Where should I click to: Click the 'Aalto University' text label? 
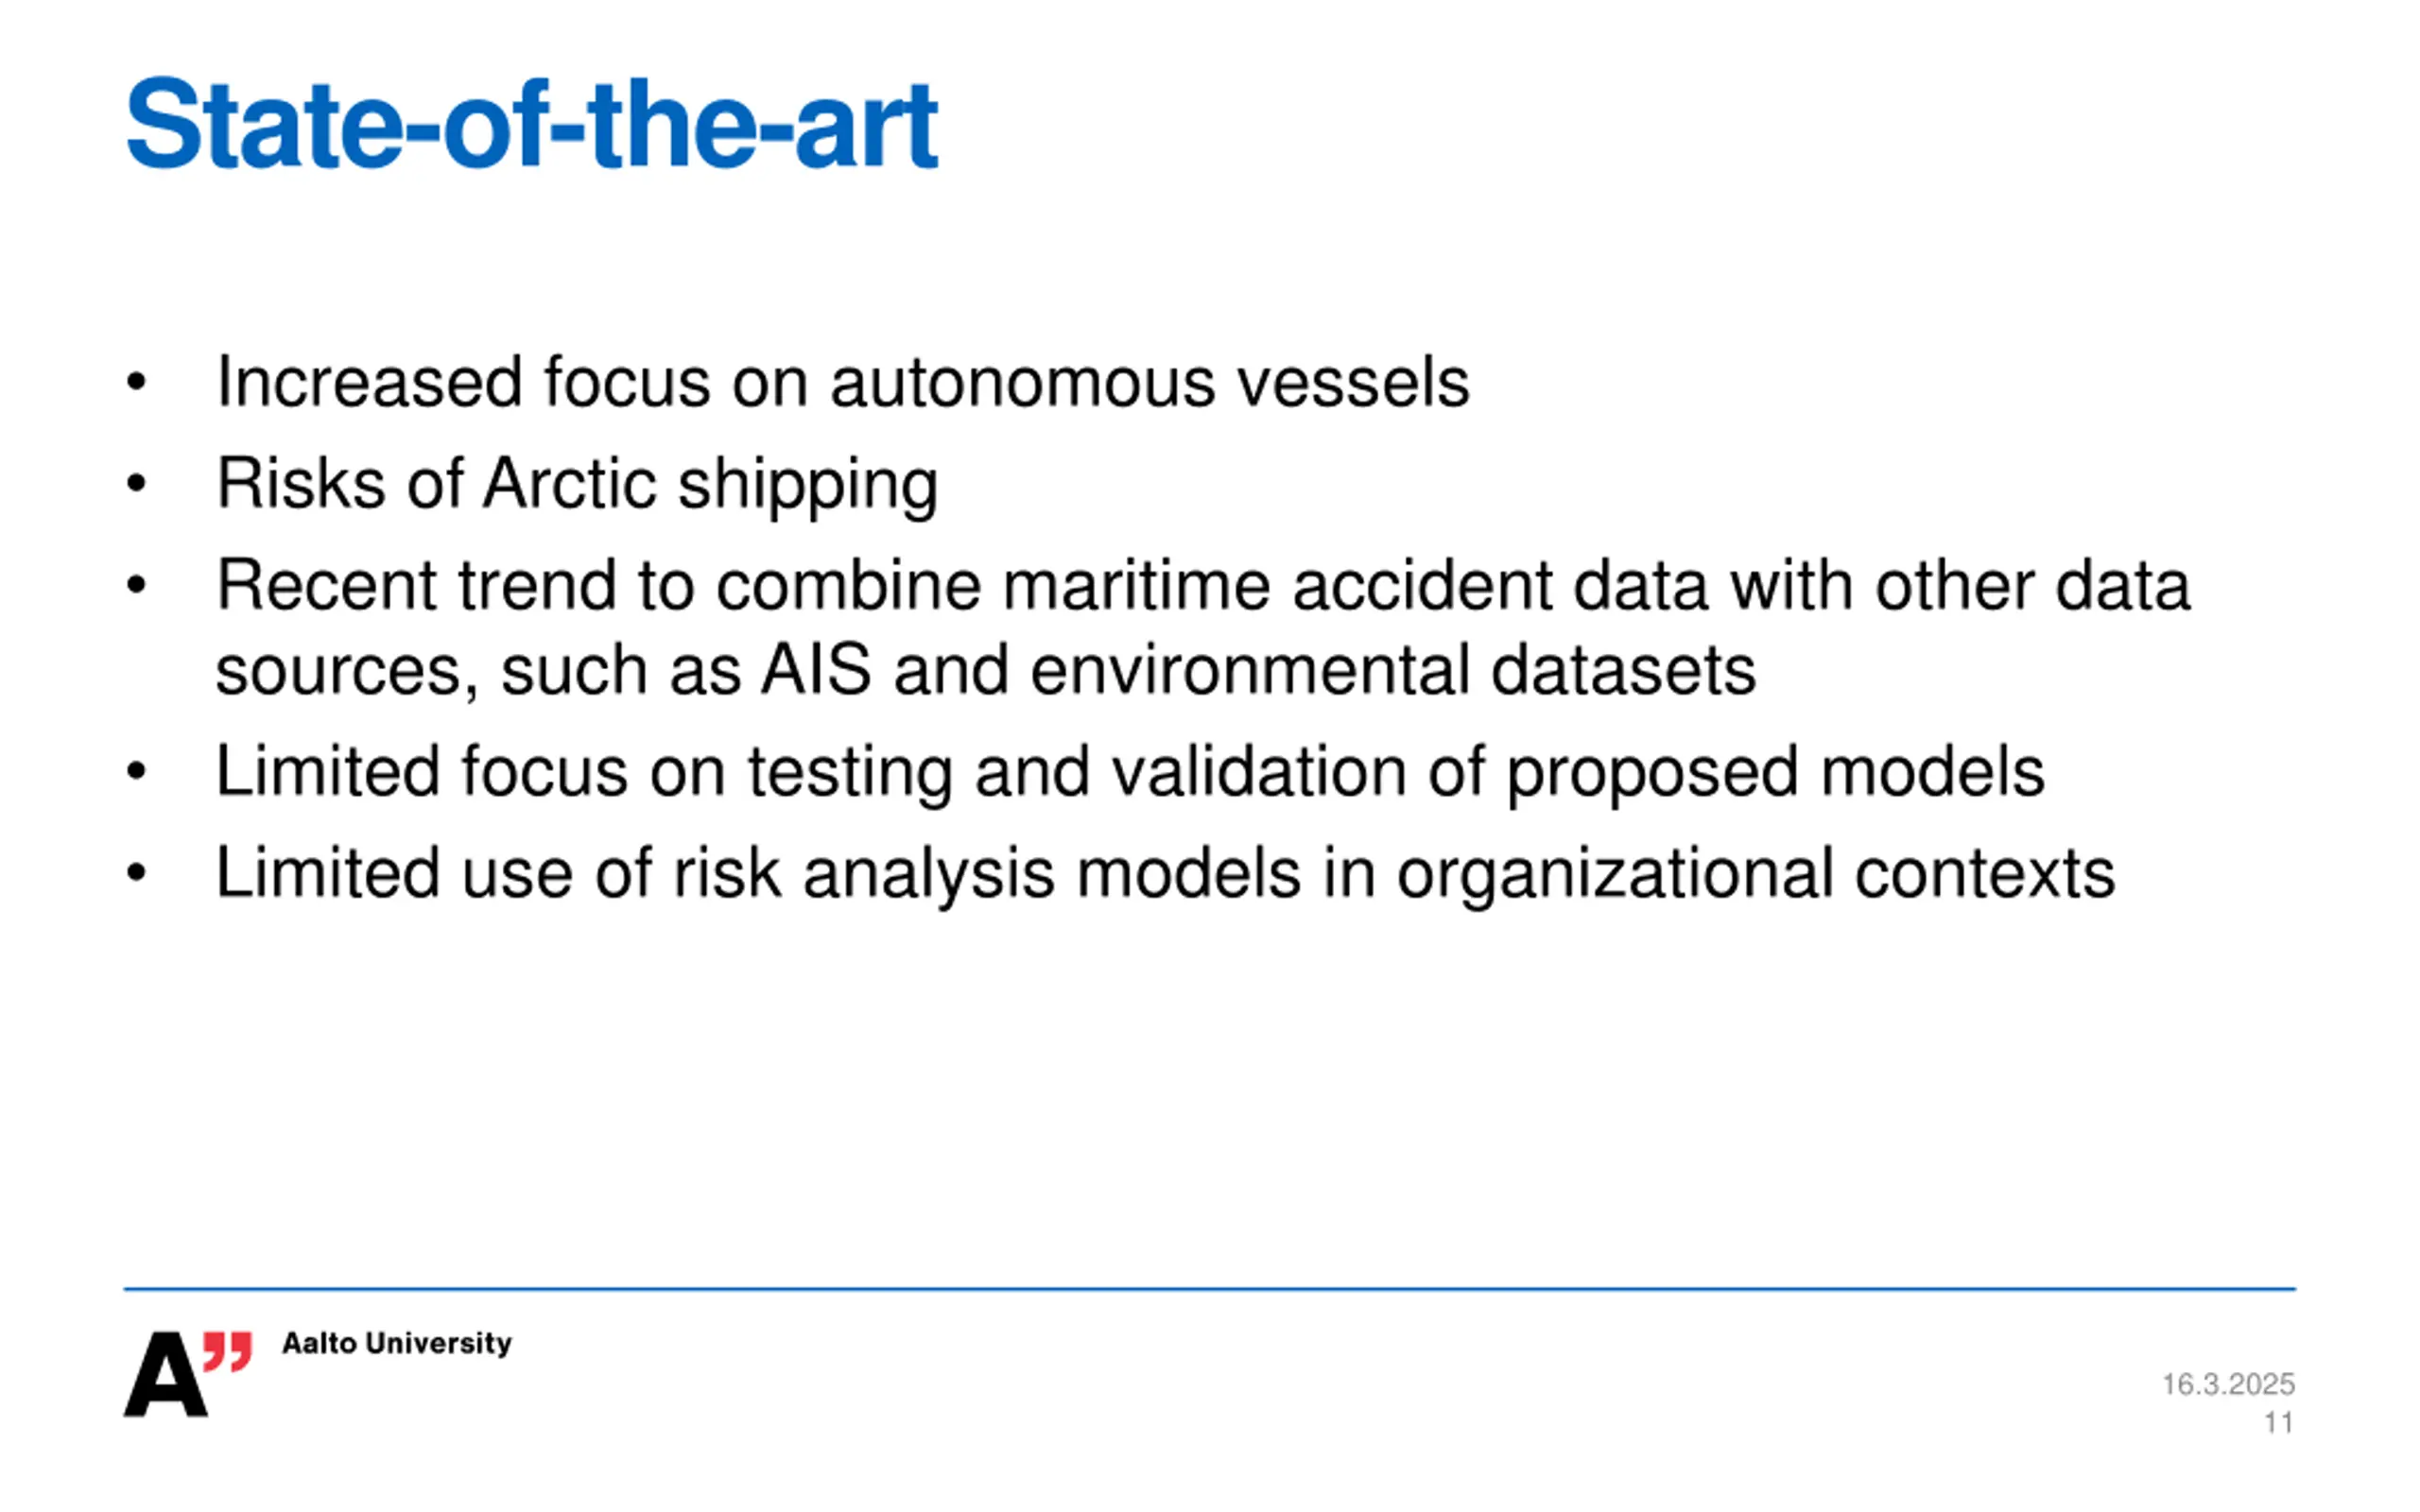point(397,1343)
